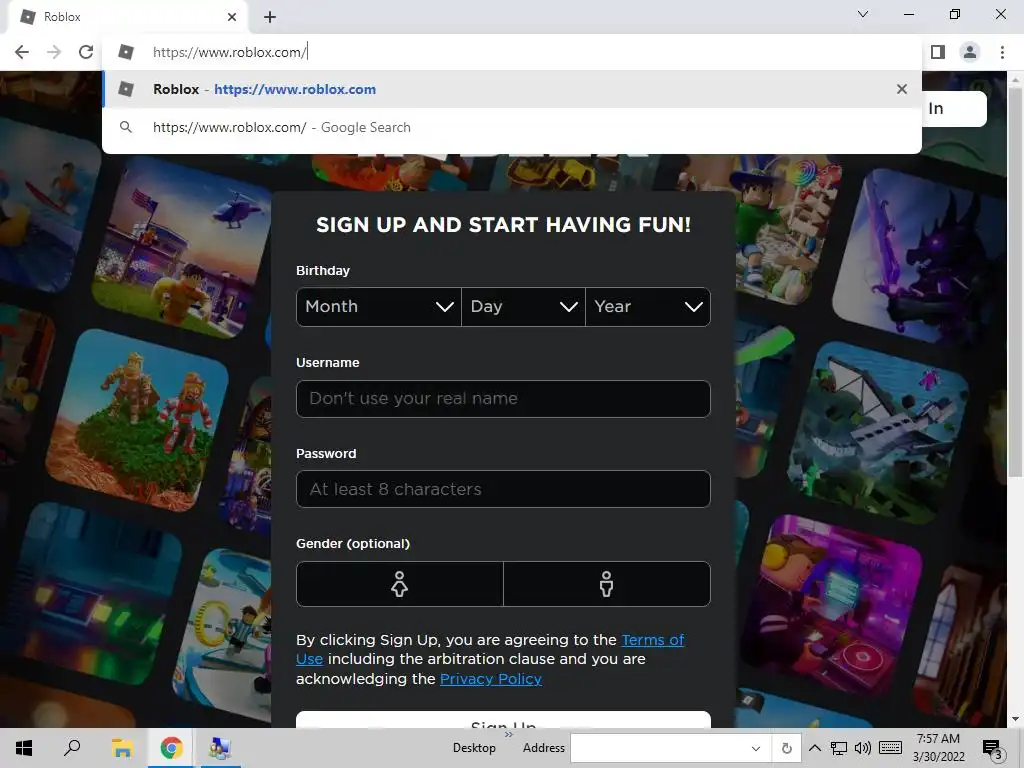Open the Windows Start menu
This screenshot has height=768, width=1024.
coord(24,748)
